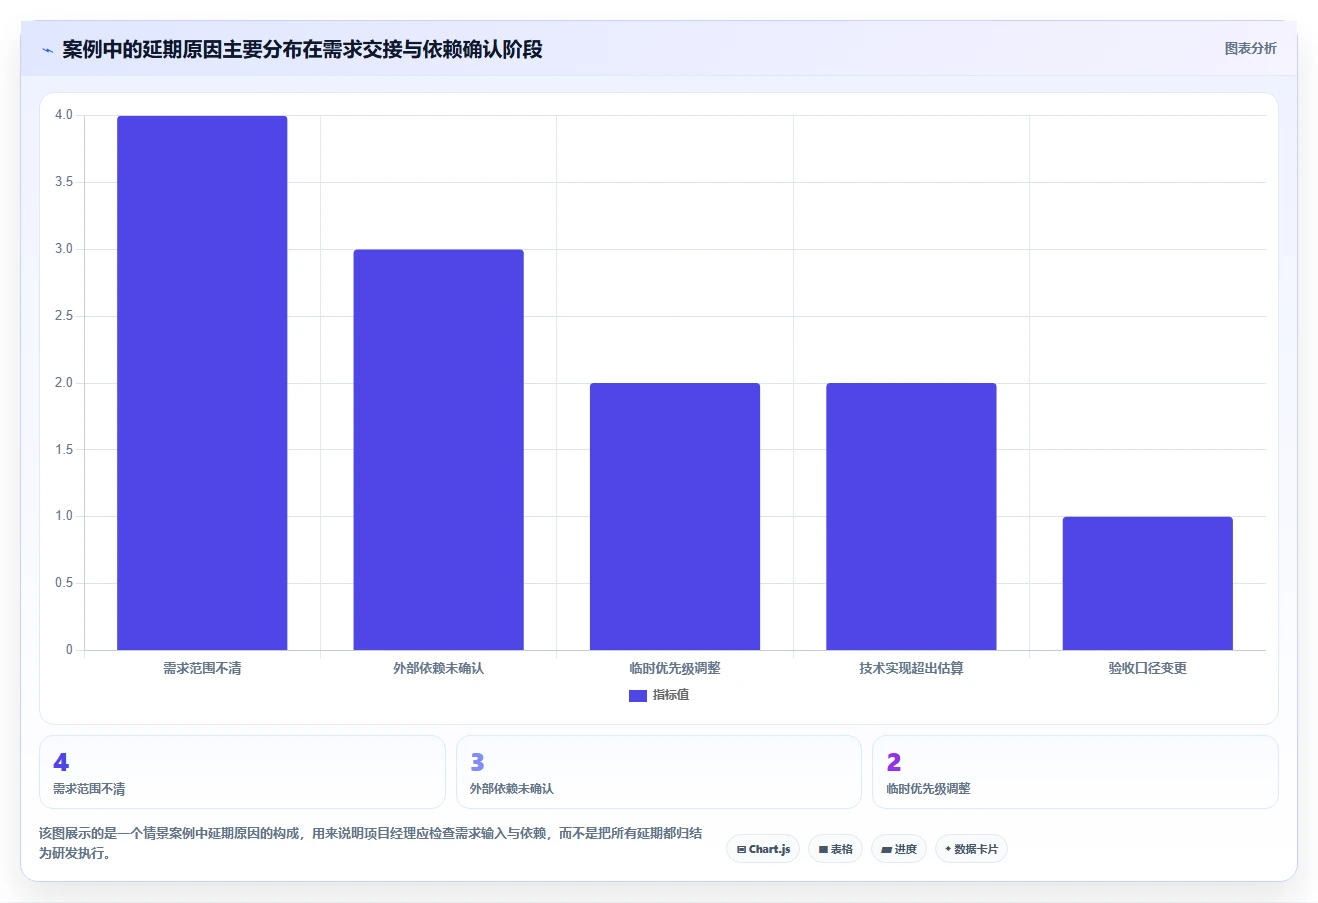Click the y-axis value 4.0

click(x=64, y=115)
